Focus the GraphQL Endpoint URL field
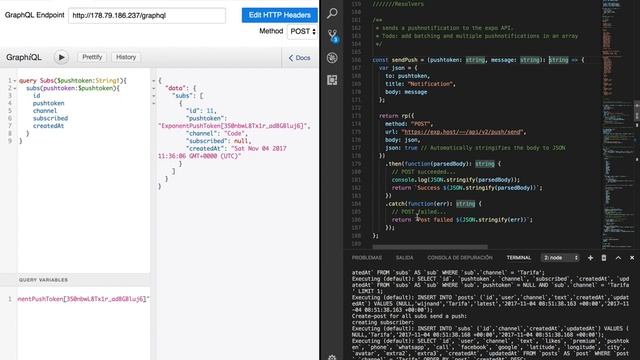The width and height of the screenshot is (640, 360). point(147,16)
